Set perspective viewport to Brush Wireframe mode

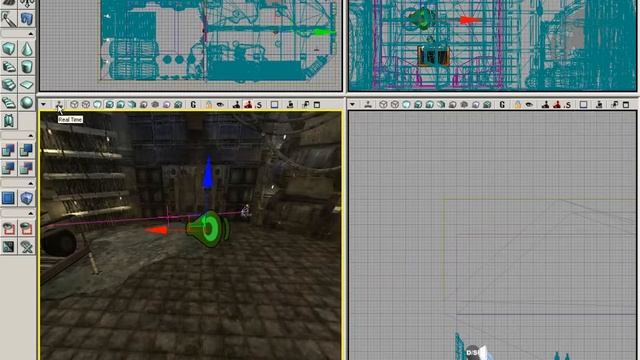tap(74, 105)
